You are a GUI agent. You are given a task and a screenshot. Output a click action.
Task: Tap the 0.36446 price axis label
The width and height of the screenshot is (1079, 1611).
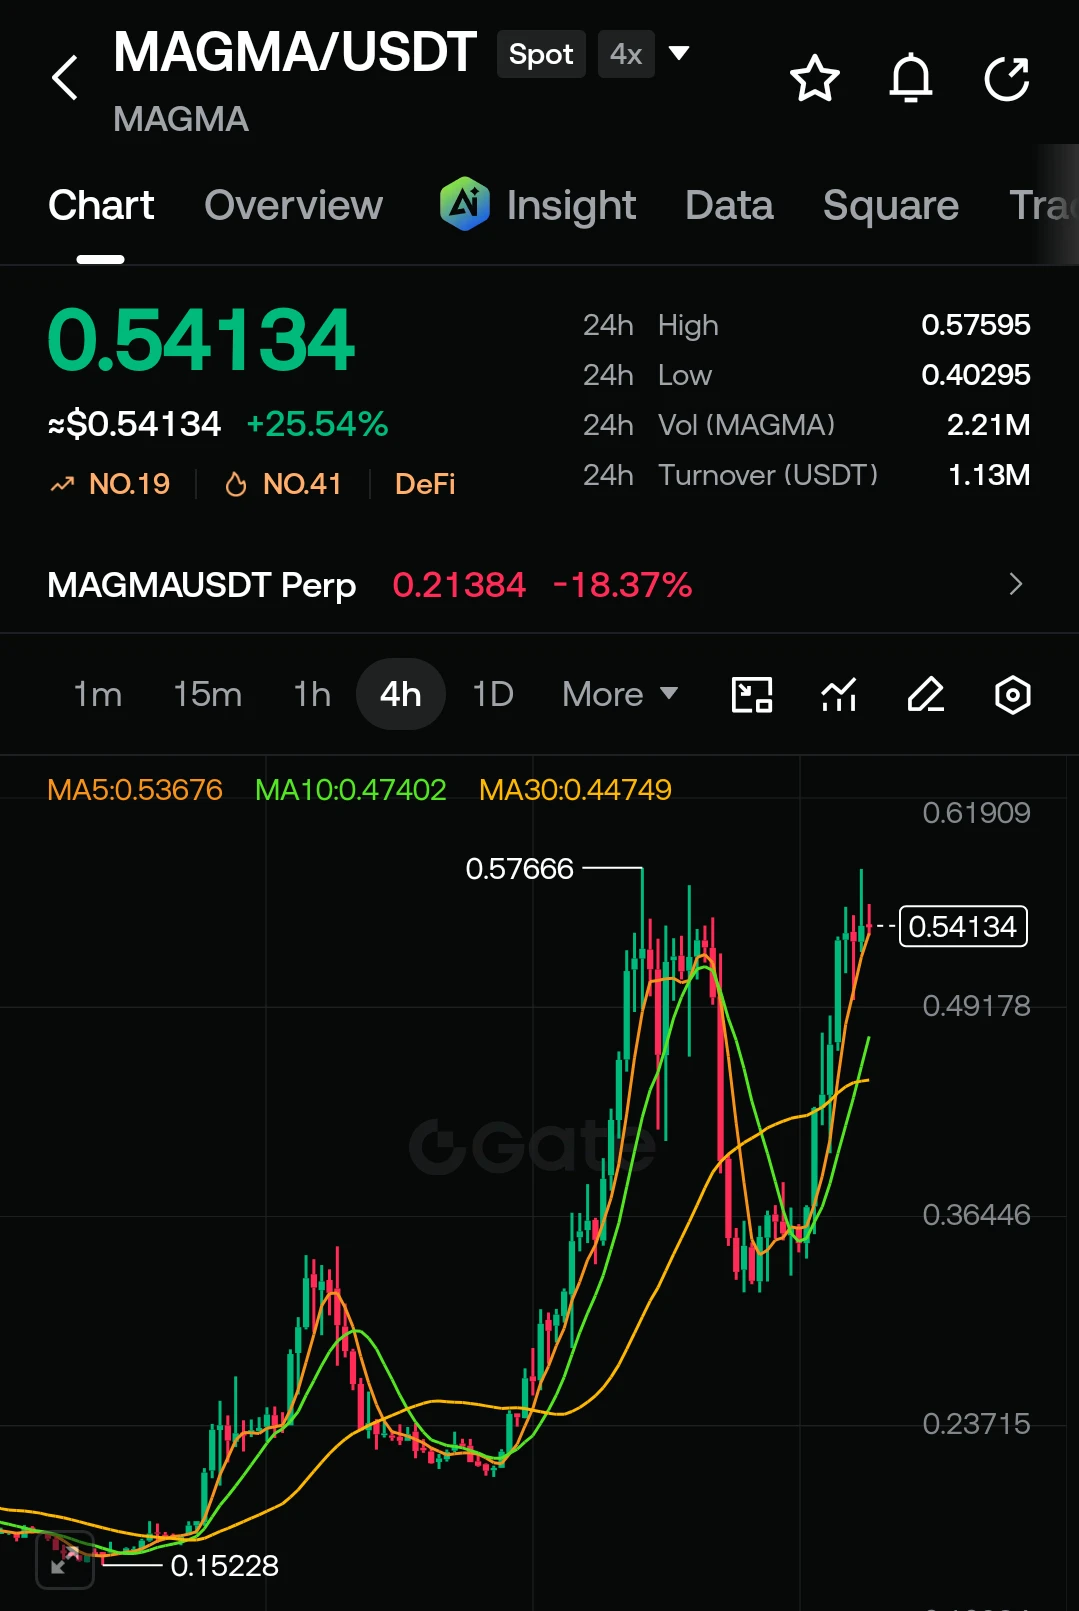976,1214
